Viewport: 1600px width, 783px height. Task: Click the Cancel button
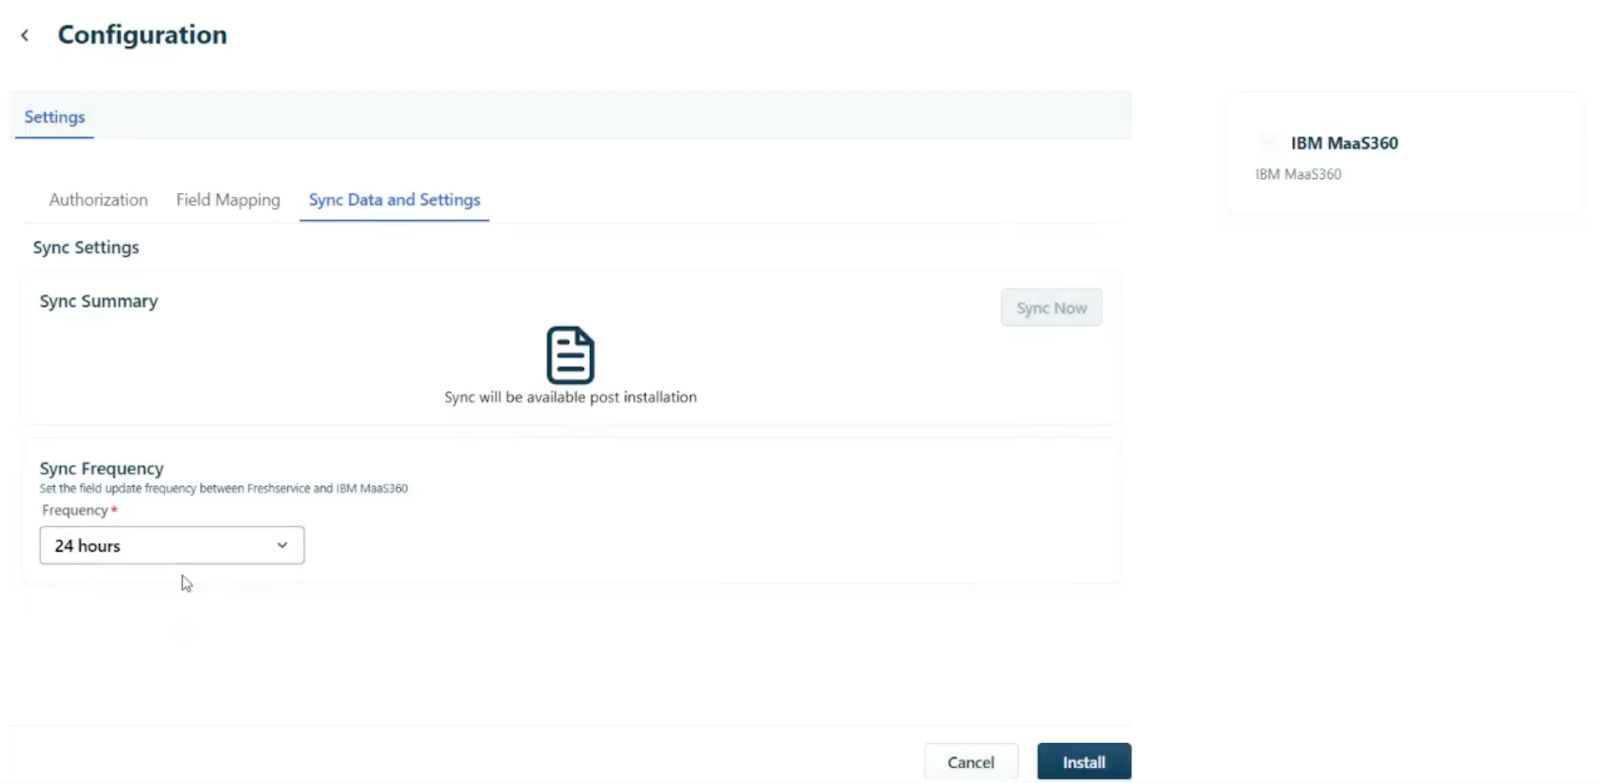971,762
